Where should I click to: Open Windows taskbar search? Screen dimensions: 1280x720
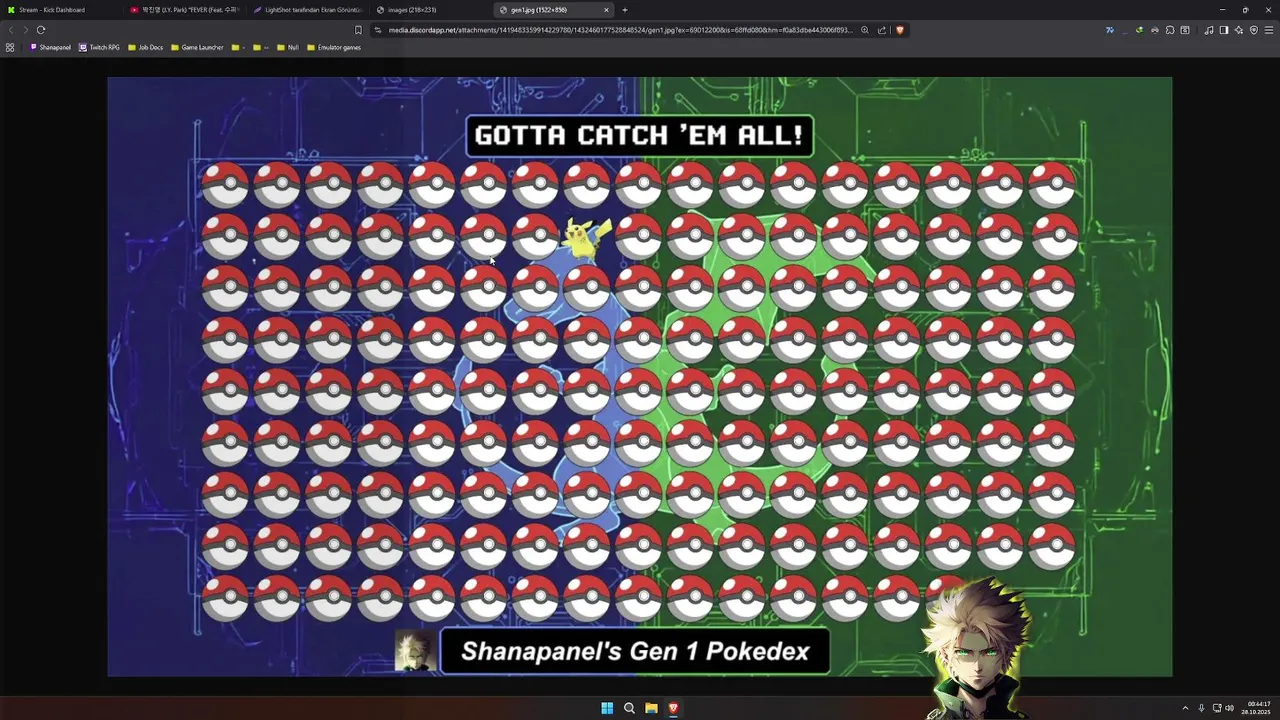coord(629,708)
